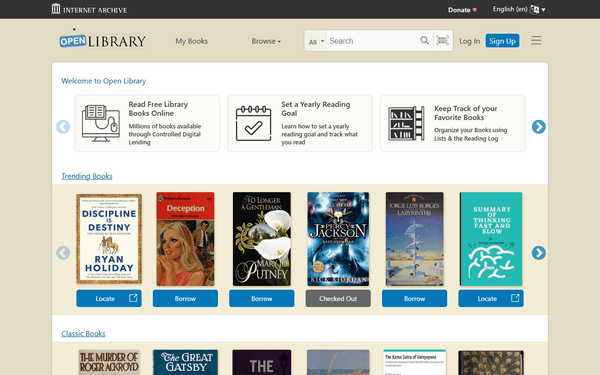Click the Donate heart link
The width and height of the screenshot is (600, 375).
462,10
